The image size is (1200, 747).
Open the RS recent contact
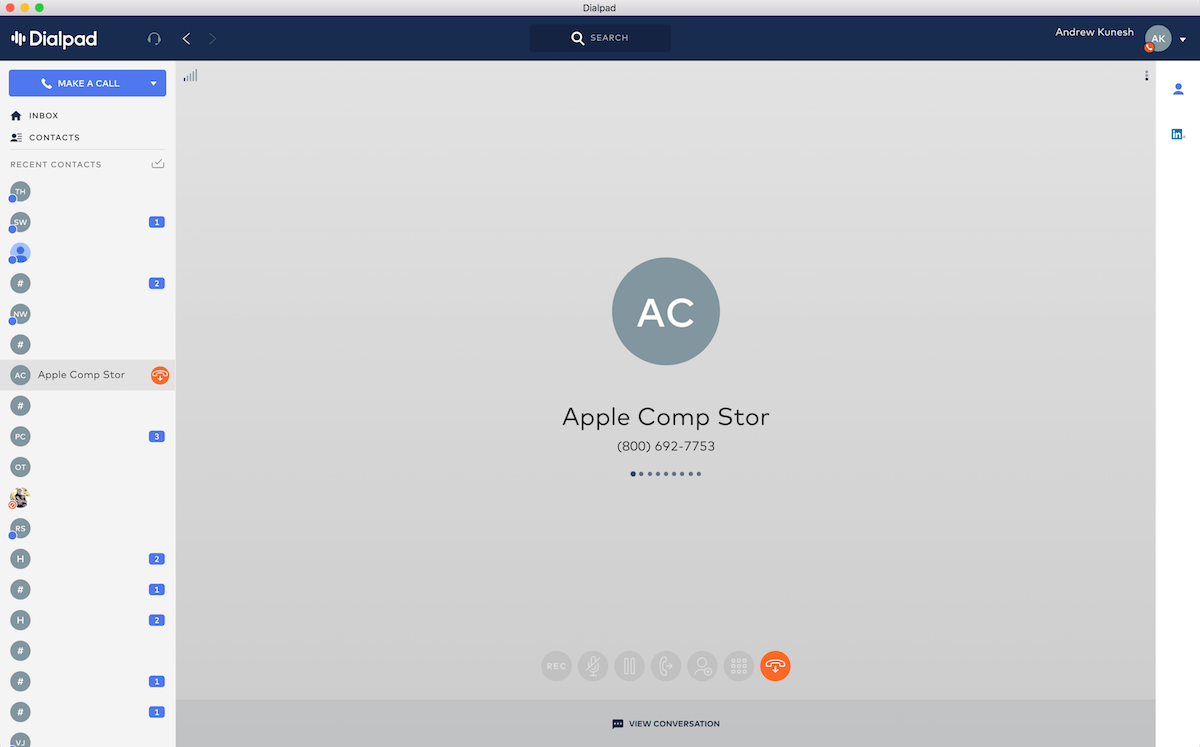pos(20,528)
